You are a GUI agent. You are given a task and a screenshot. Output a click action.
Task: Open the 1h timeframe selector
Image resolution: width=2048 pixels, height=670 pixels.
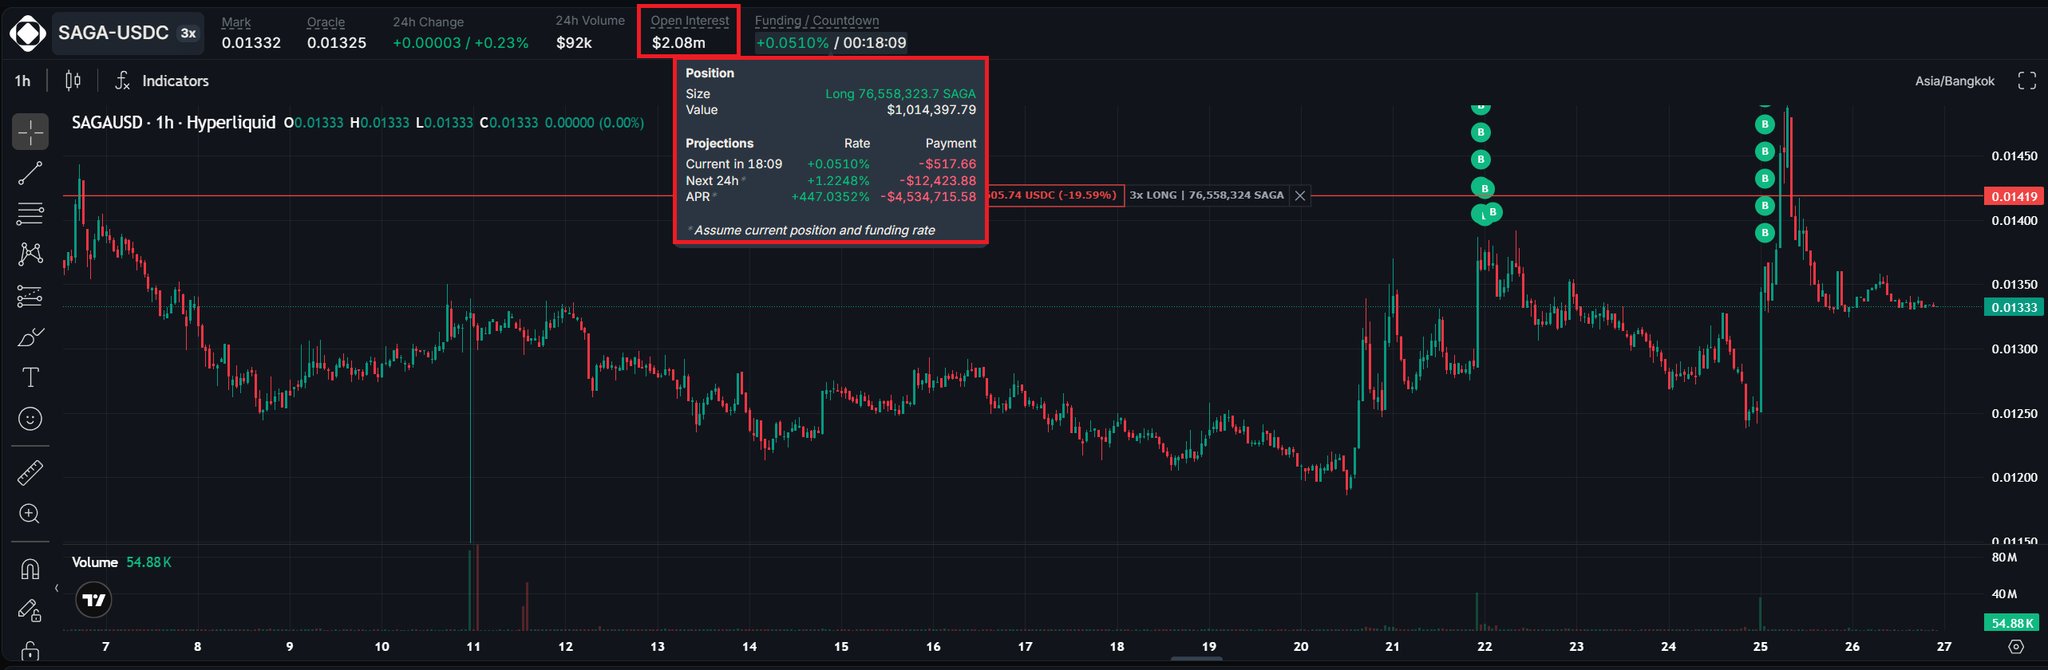click(x=23, y=81)
